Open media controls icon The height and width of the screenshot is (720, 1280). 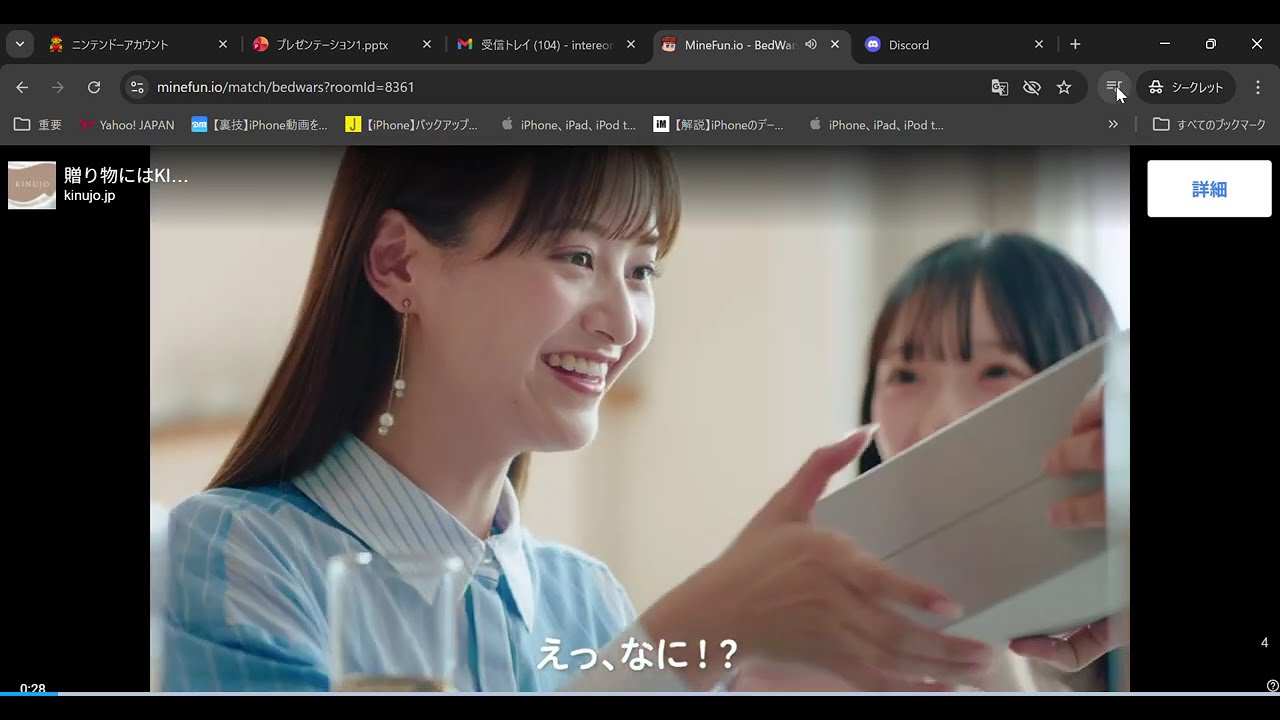(x=1113, y=87)
